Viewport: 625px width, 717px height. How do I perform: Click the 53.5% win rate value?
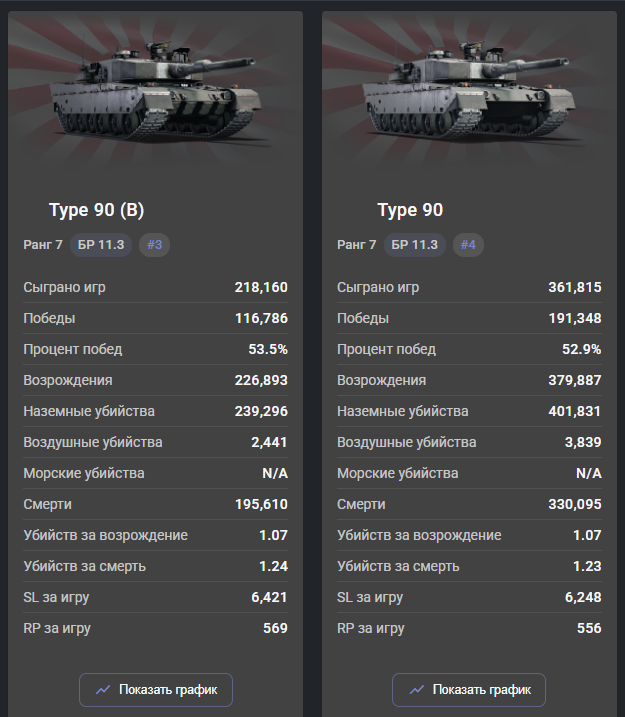268,349
